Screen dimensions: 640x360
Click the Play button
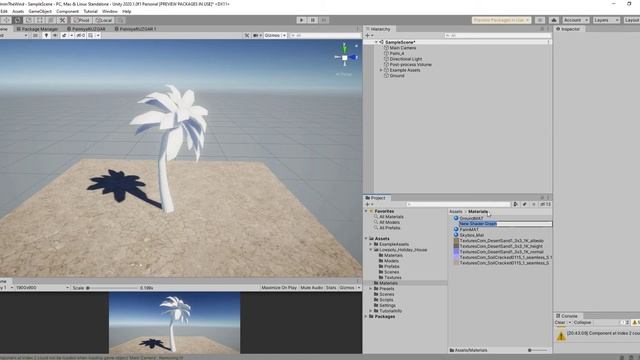[302, 20]
